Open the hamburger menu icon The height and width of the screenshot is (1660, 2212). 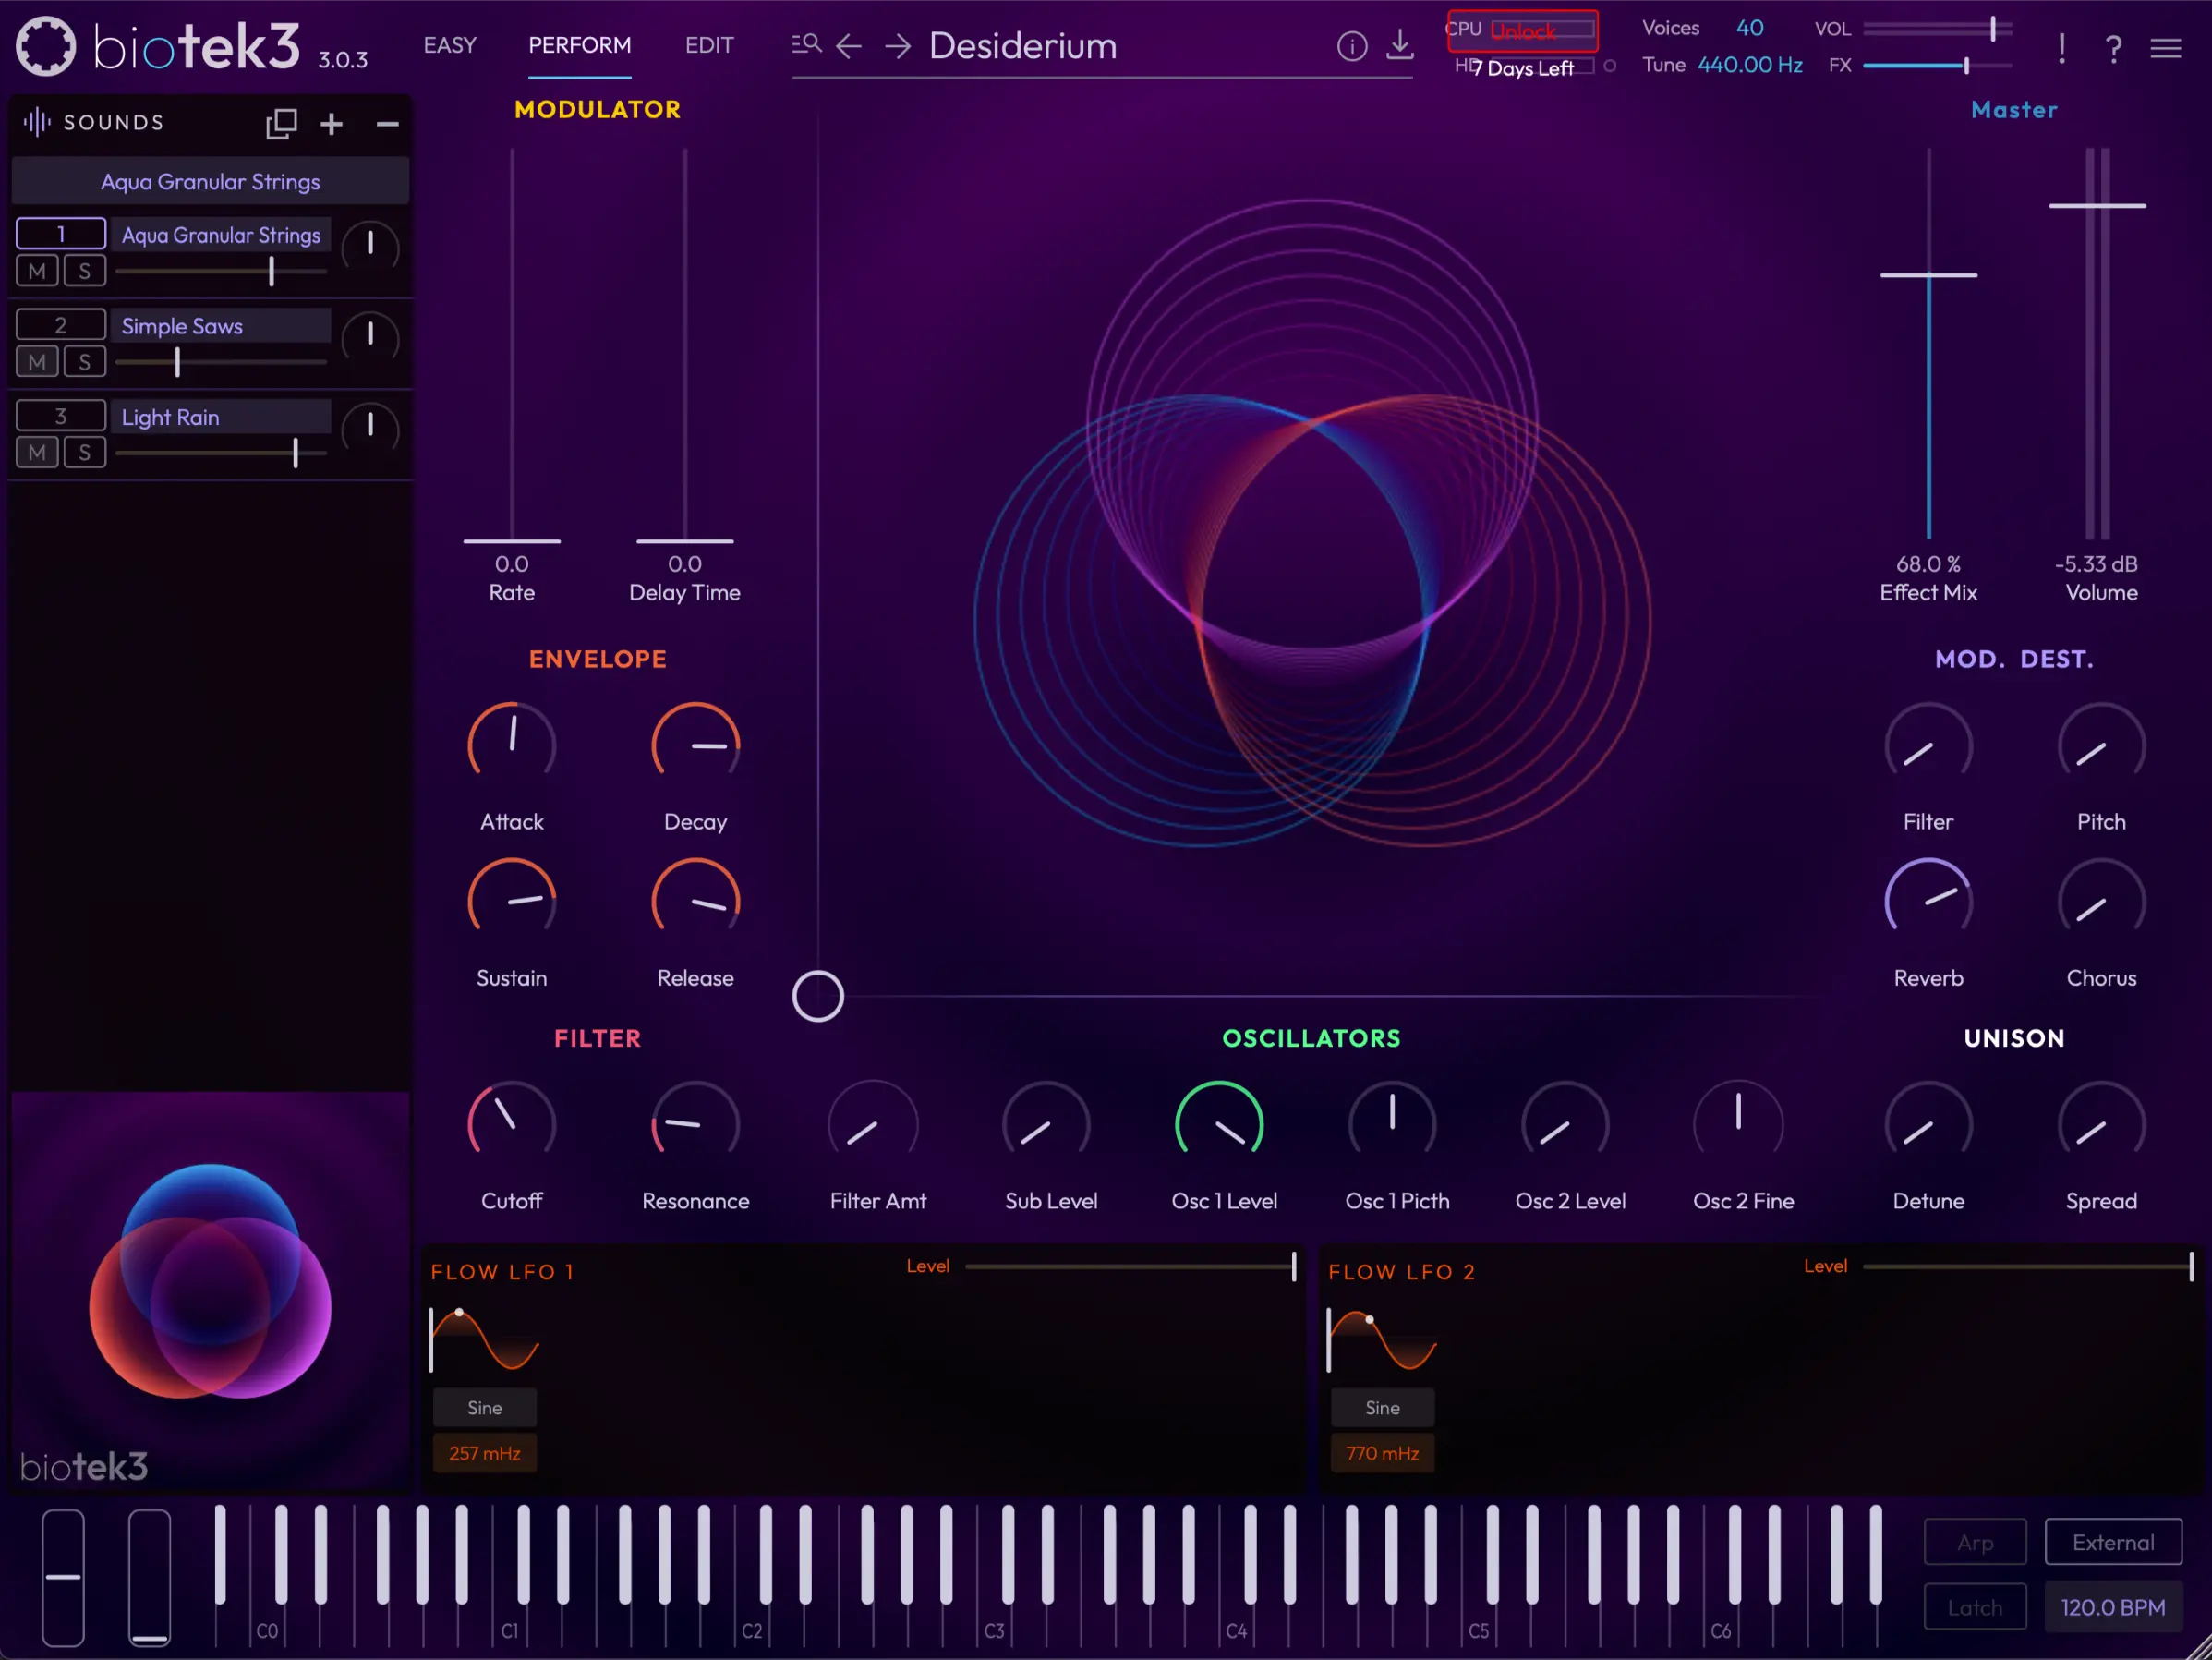tap(2166, 48)
